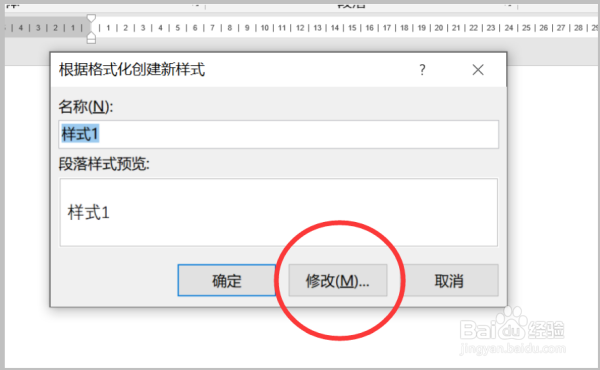The image size is (600, 370).
Task: Close the create new style dialog
Action: point(478,70)
